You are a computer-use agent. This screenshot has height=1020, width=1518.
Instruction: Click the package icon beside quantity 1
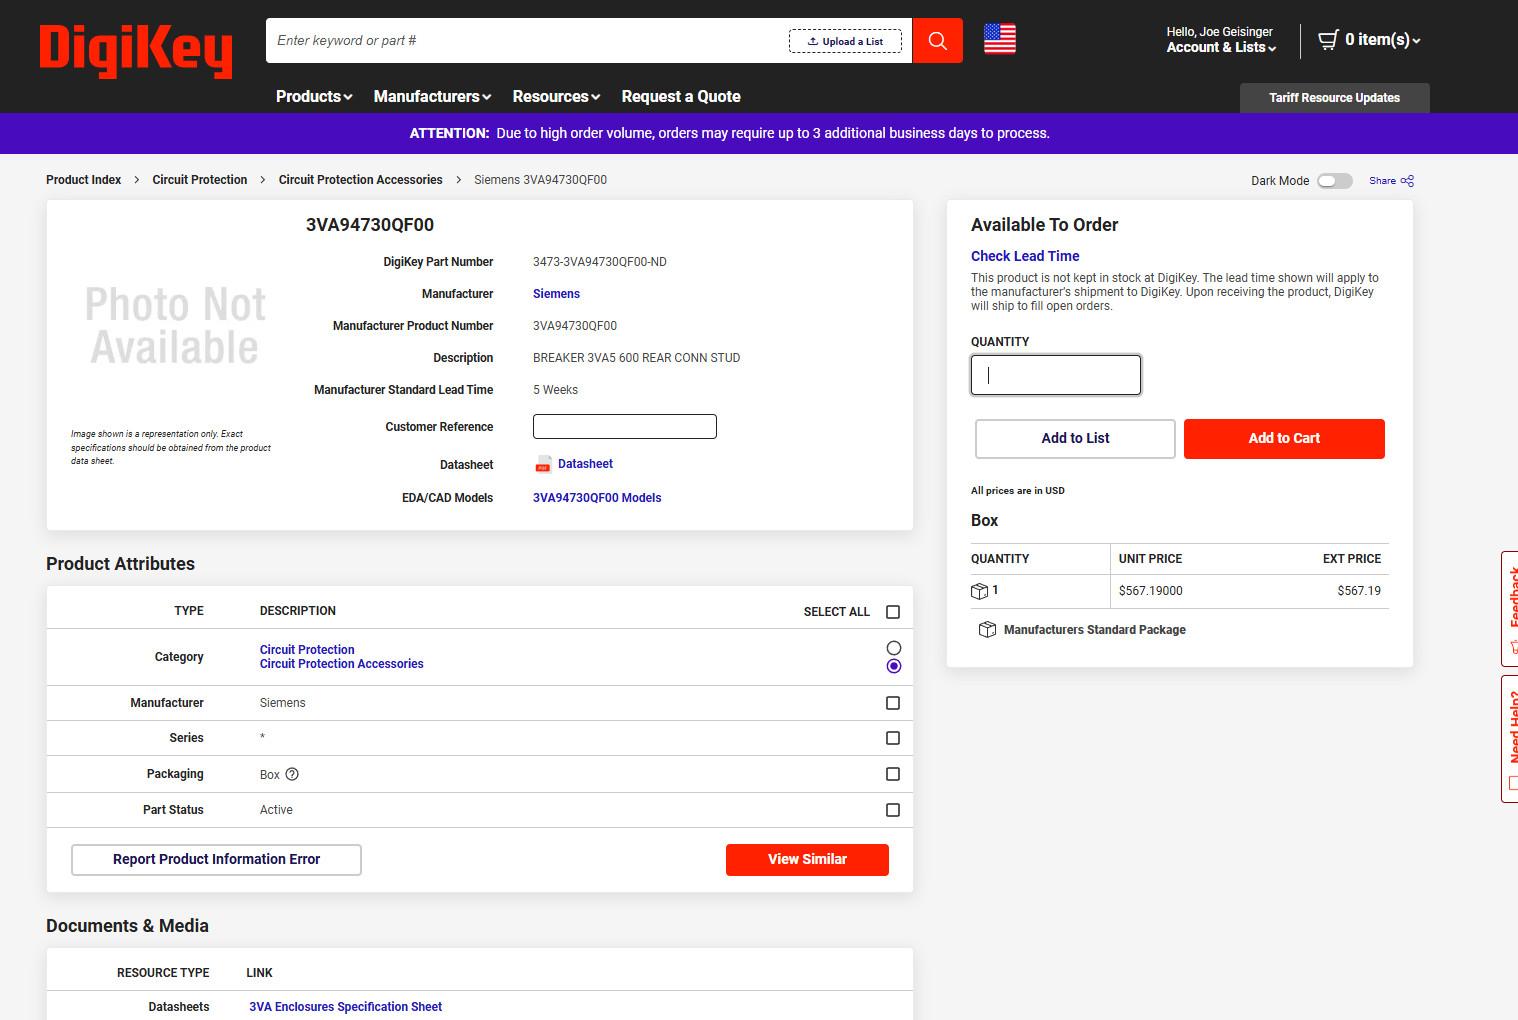[x=980, y=591]
